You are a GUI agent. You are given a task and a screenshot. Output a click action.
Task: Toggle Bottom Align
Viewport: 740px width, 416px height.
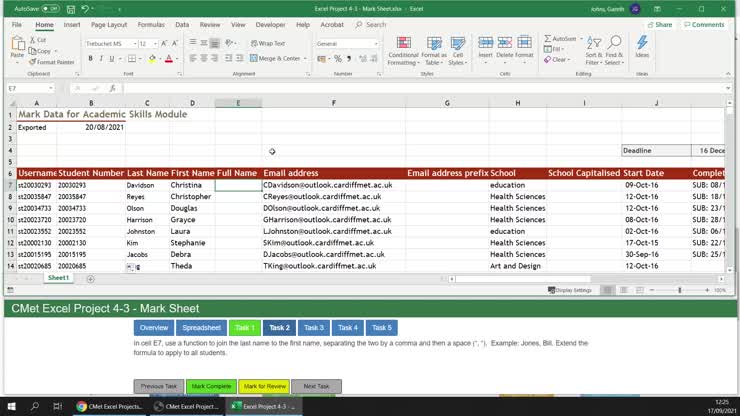(x=214, y=43)
